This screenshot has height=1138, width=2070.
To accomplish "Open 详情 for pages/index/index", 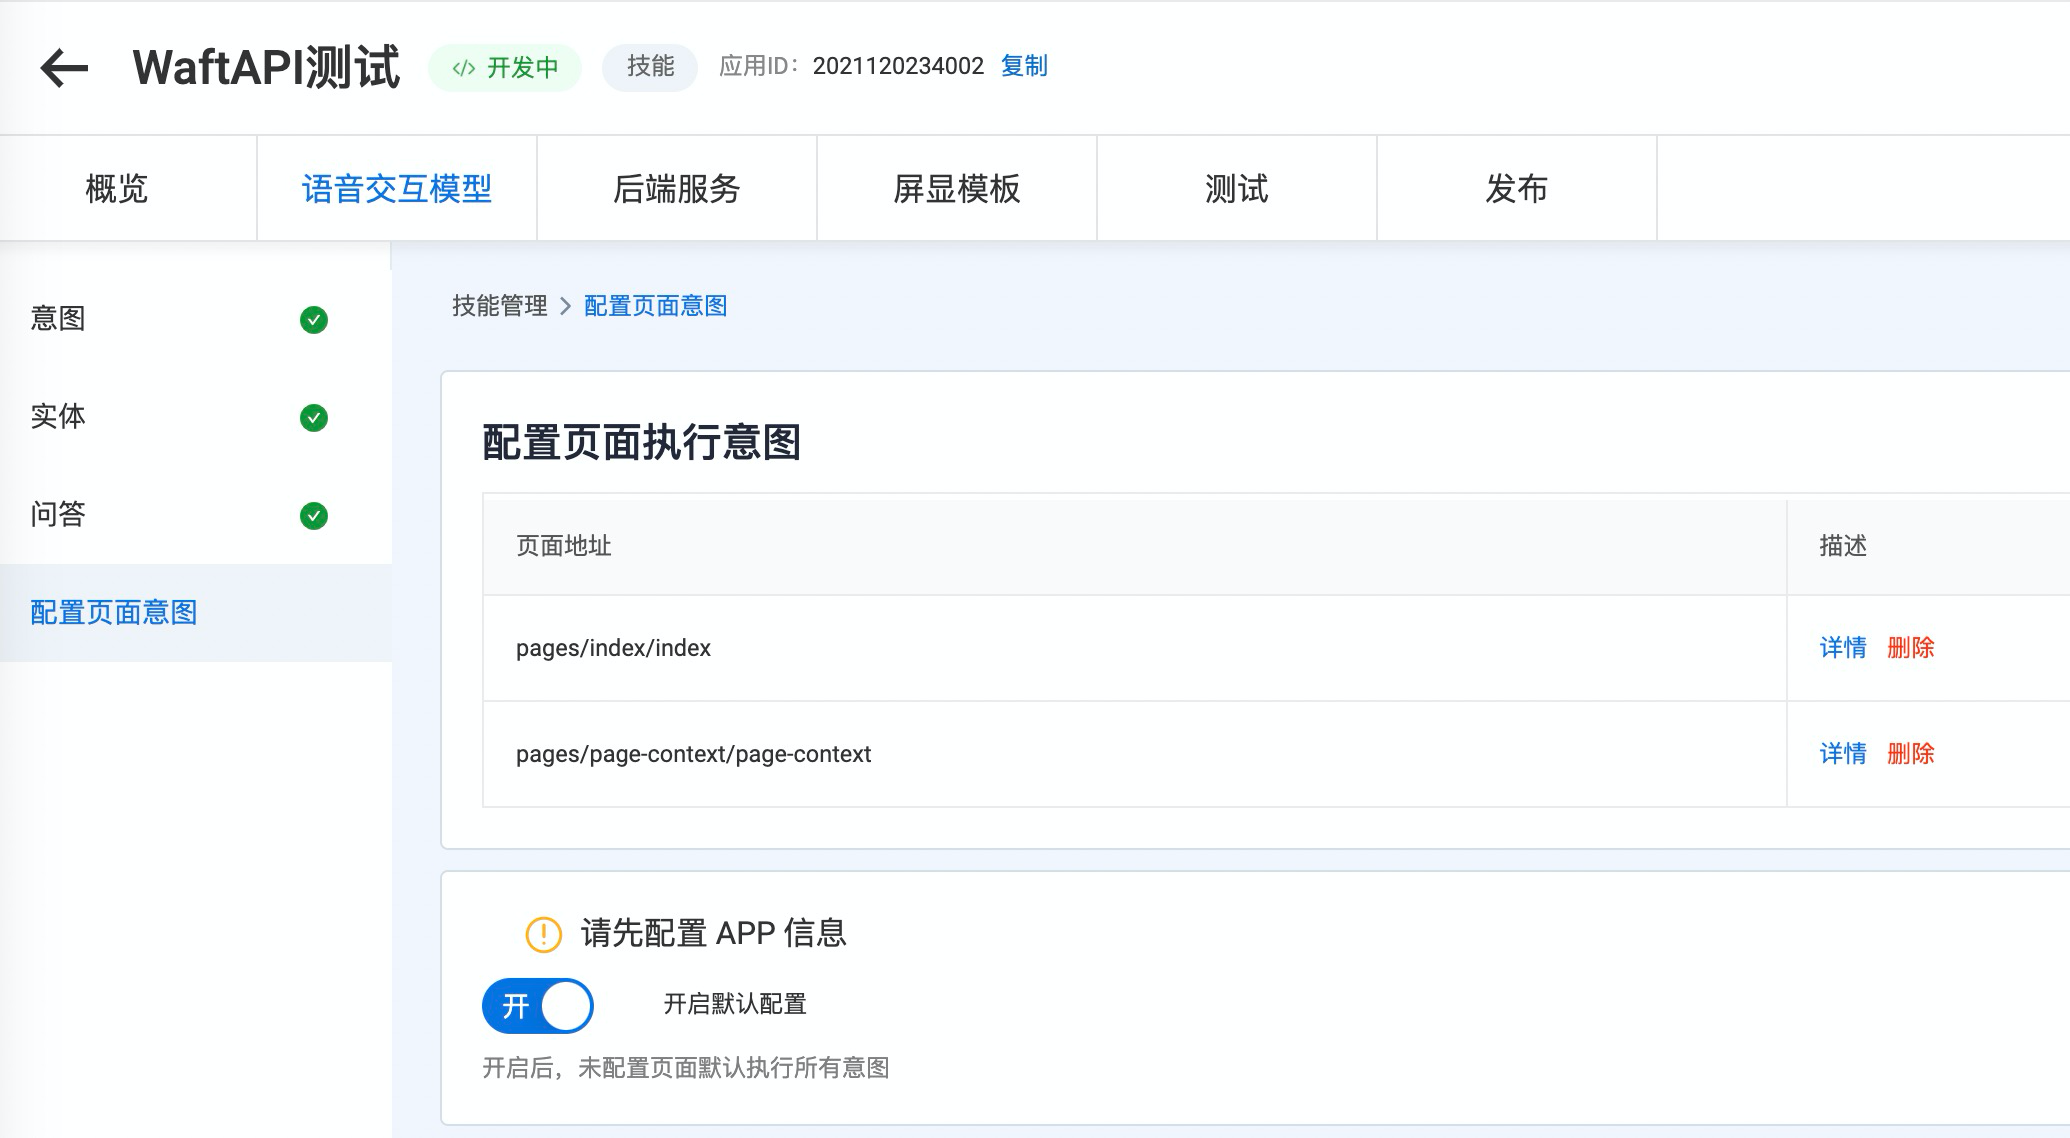I will [x=1843, y=648].
